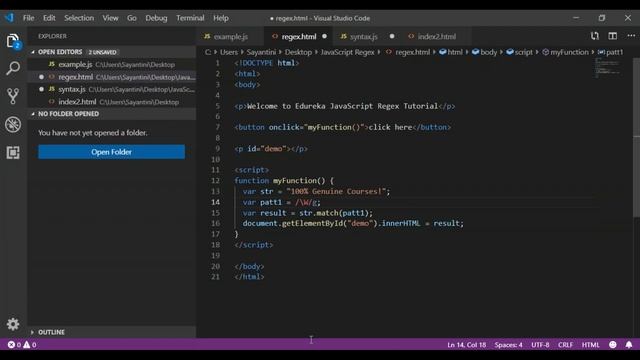640x360 pixels.
Task: Open the Search view icon
Action: 13,68
